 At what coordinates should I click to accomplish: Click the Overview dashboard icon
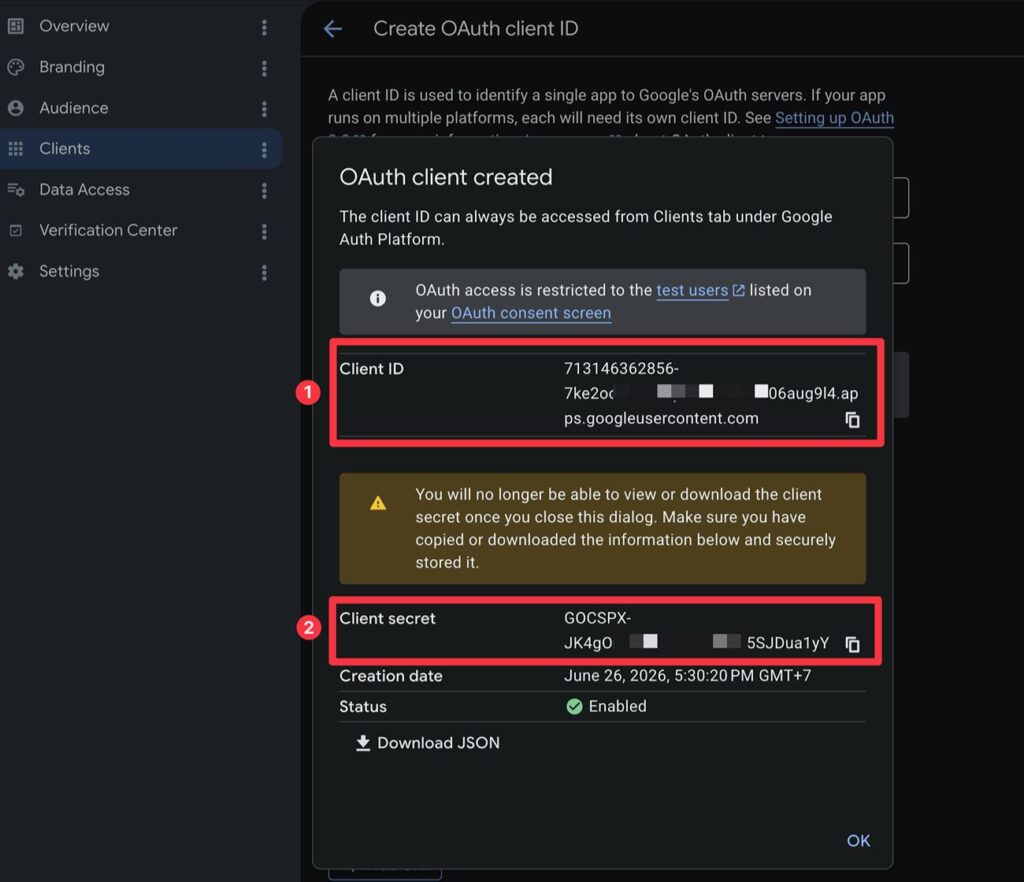tap(16, 26)
